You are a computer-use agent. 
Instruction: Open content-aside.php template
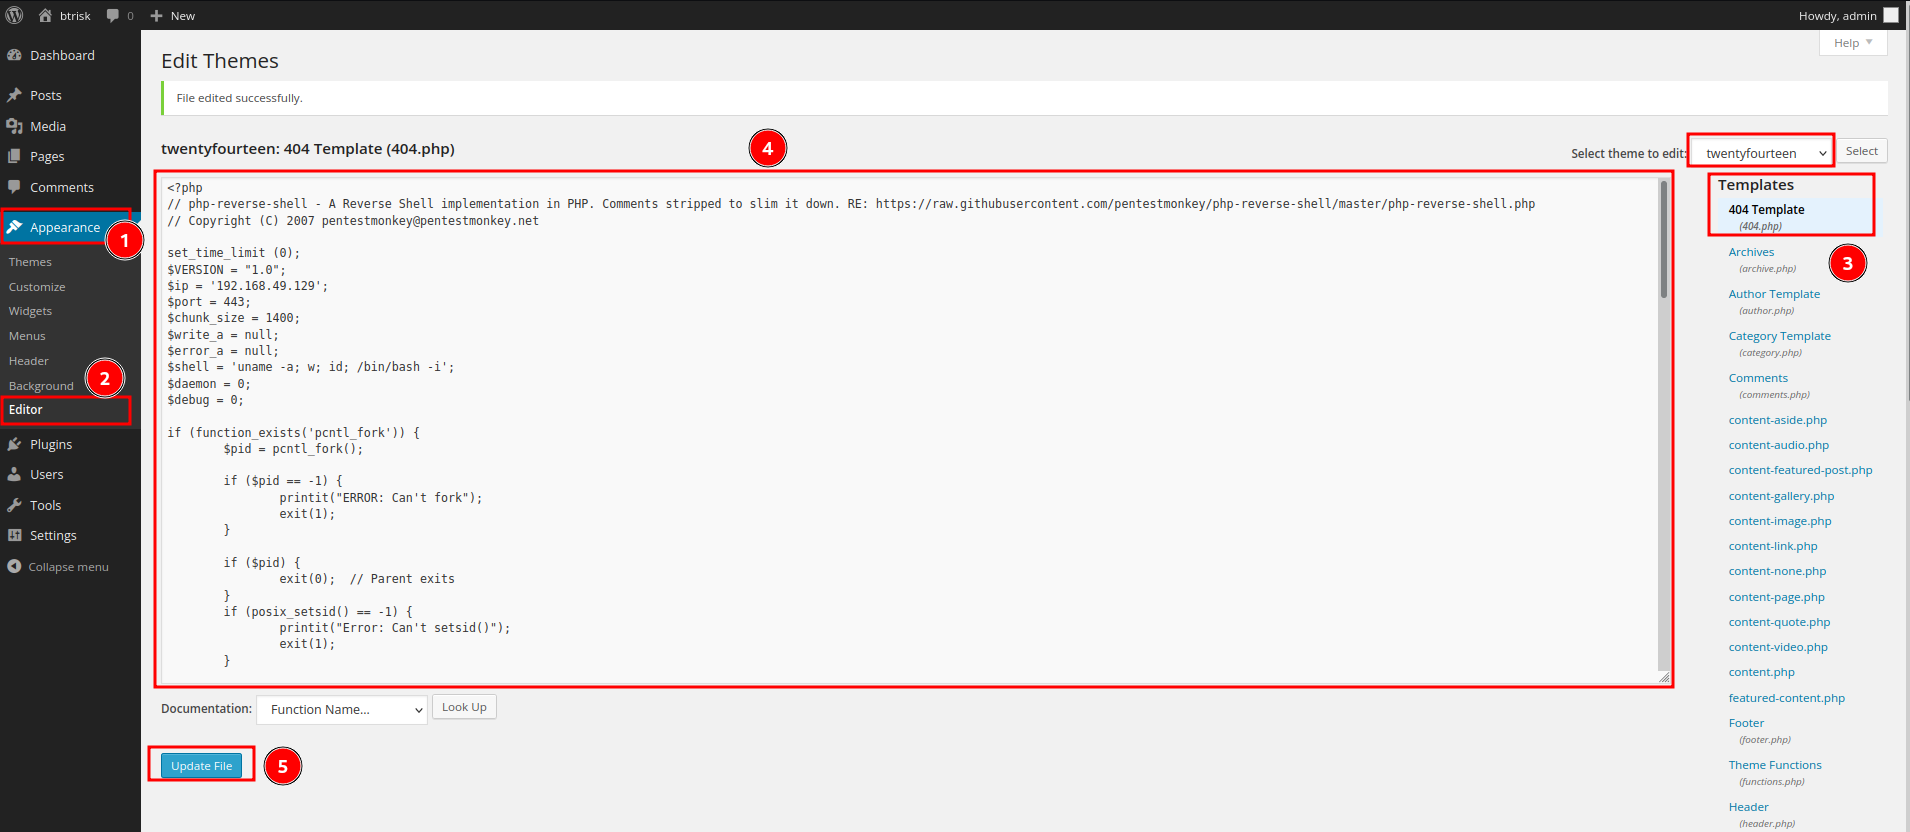[1777, 420]
